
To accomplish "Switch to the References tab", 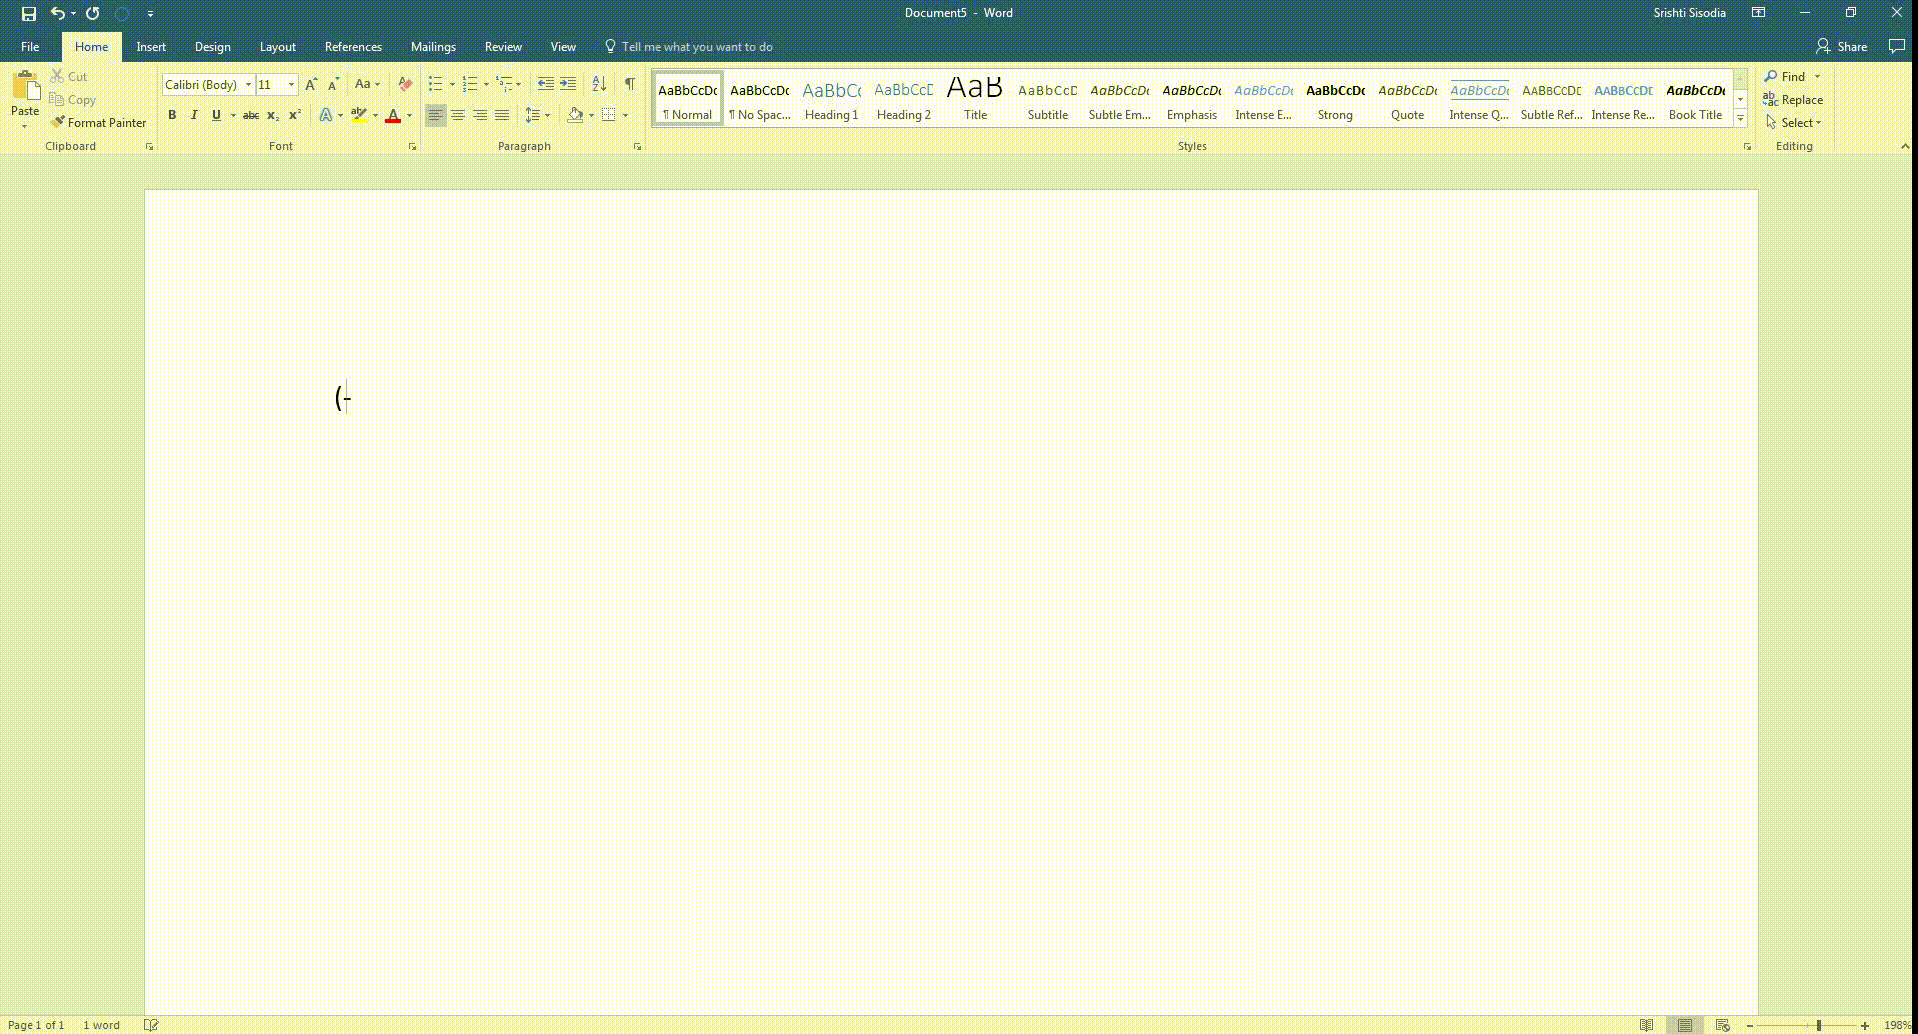I will tap(353, 47).
